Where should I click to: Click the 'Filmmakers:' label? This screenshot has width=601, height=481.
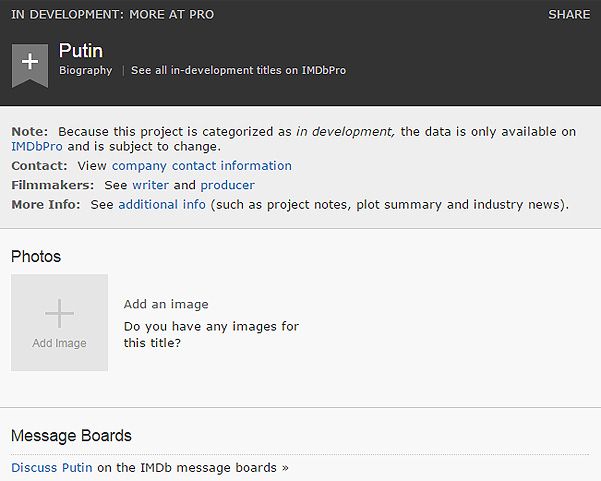pos(53,185)
